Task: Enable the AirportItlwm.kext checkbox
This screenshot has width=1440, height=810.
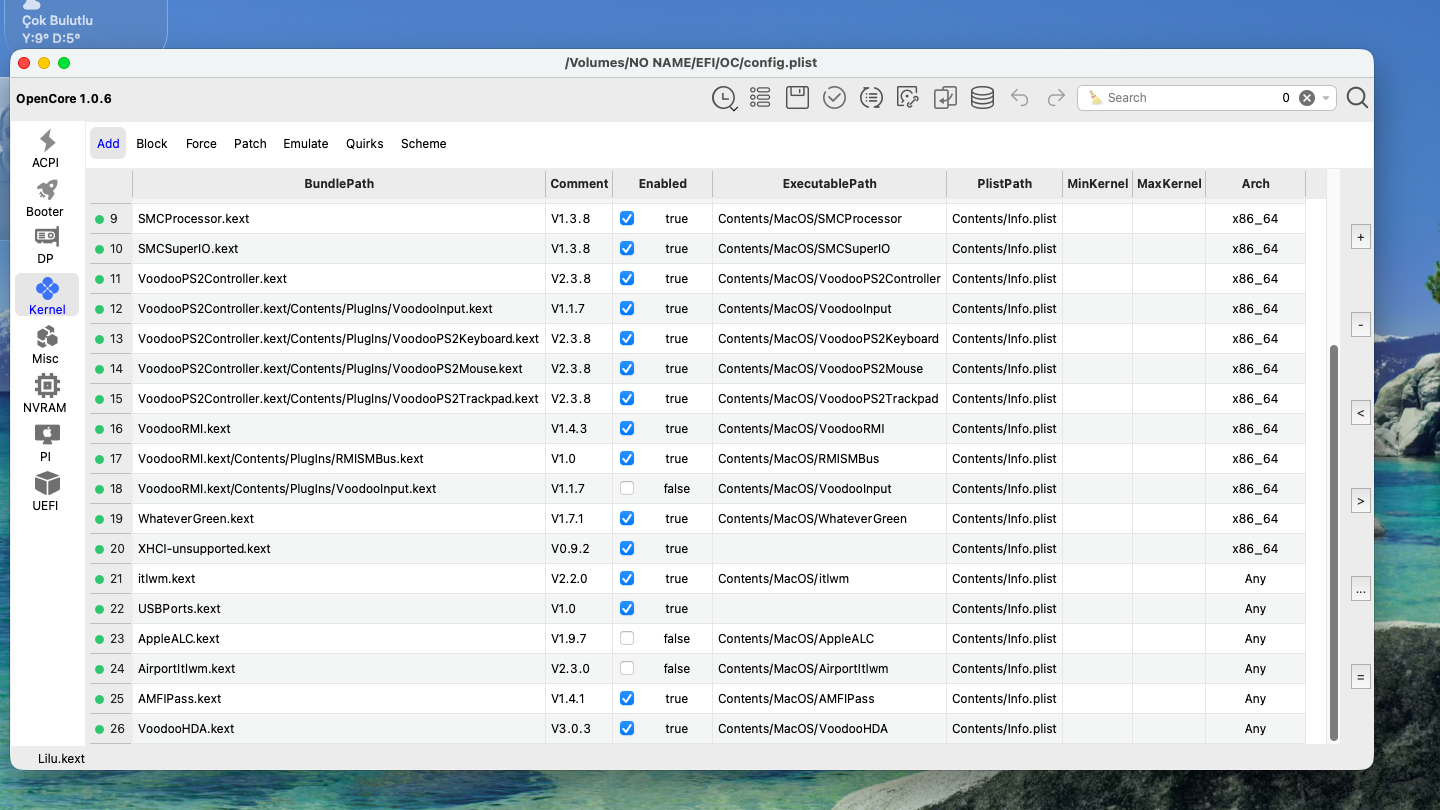Action: [627, 668]
